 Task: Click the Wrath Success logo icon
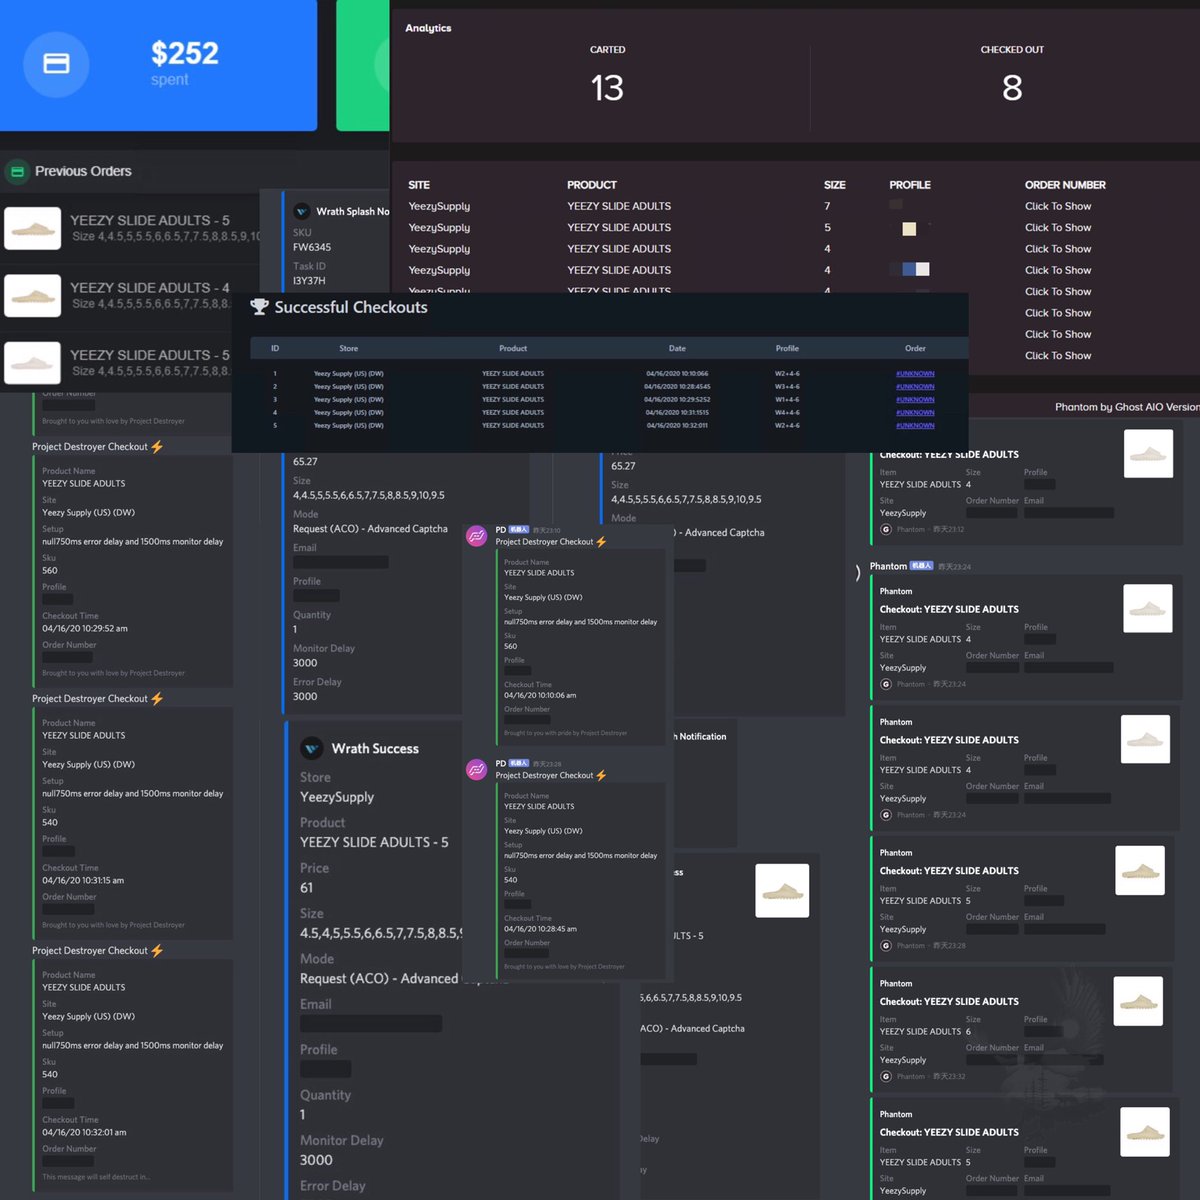tap(312, 748)
